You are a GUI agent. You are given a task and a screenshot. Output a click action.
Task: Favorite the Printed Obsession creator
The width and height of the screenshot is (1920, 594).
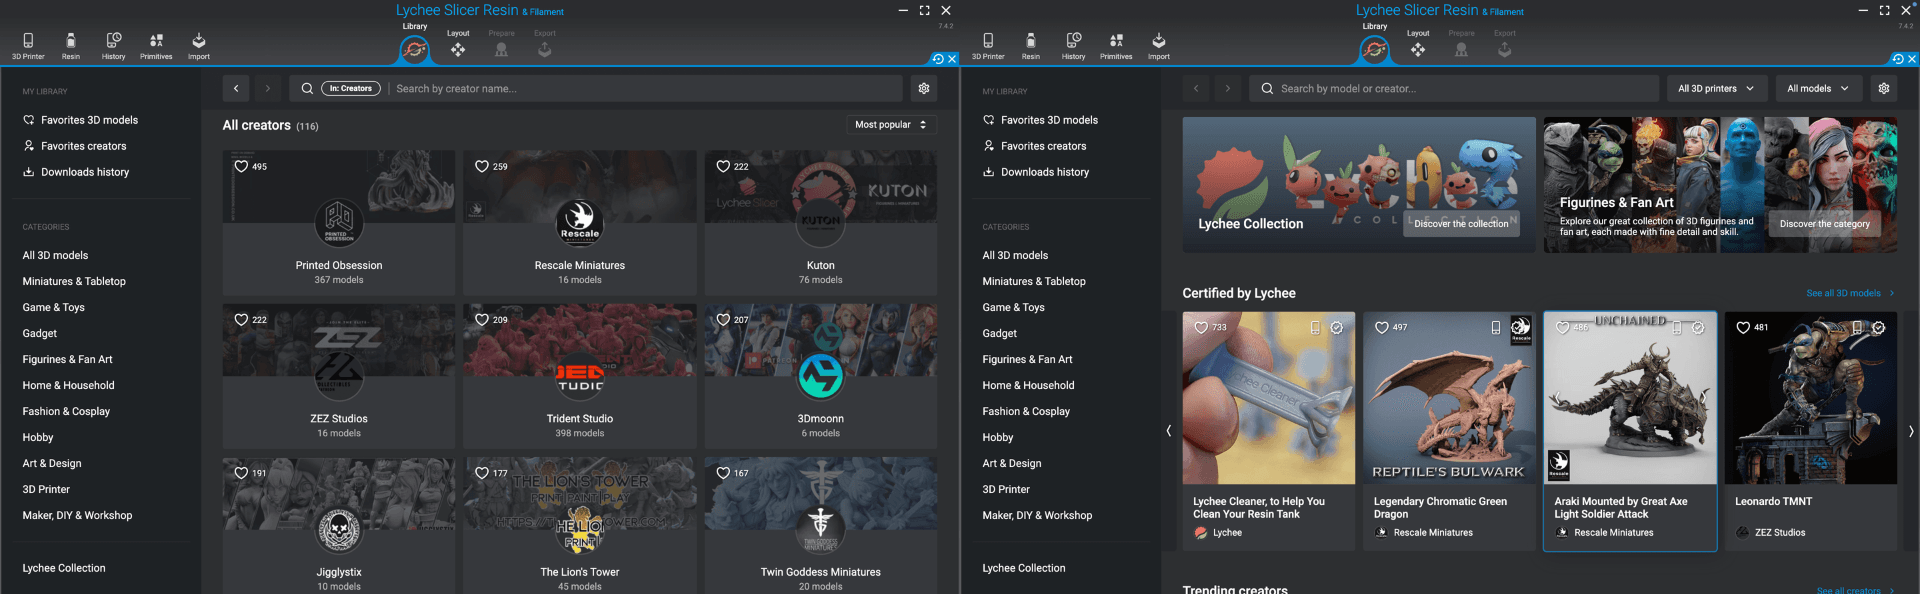point(241,166)
